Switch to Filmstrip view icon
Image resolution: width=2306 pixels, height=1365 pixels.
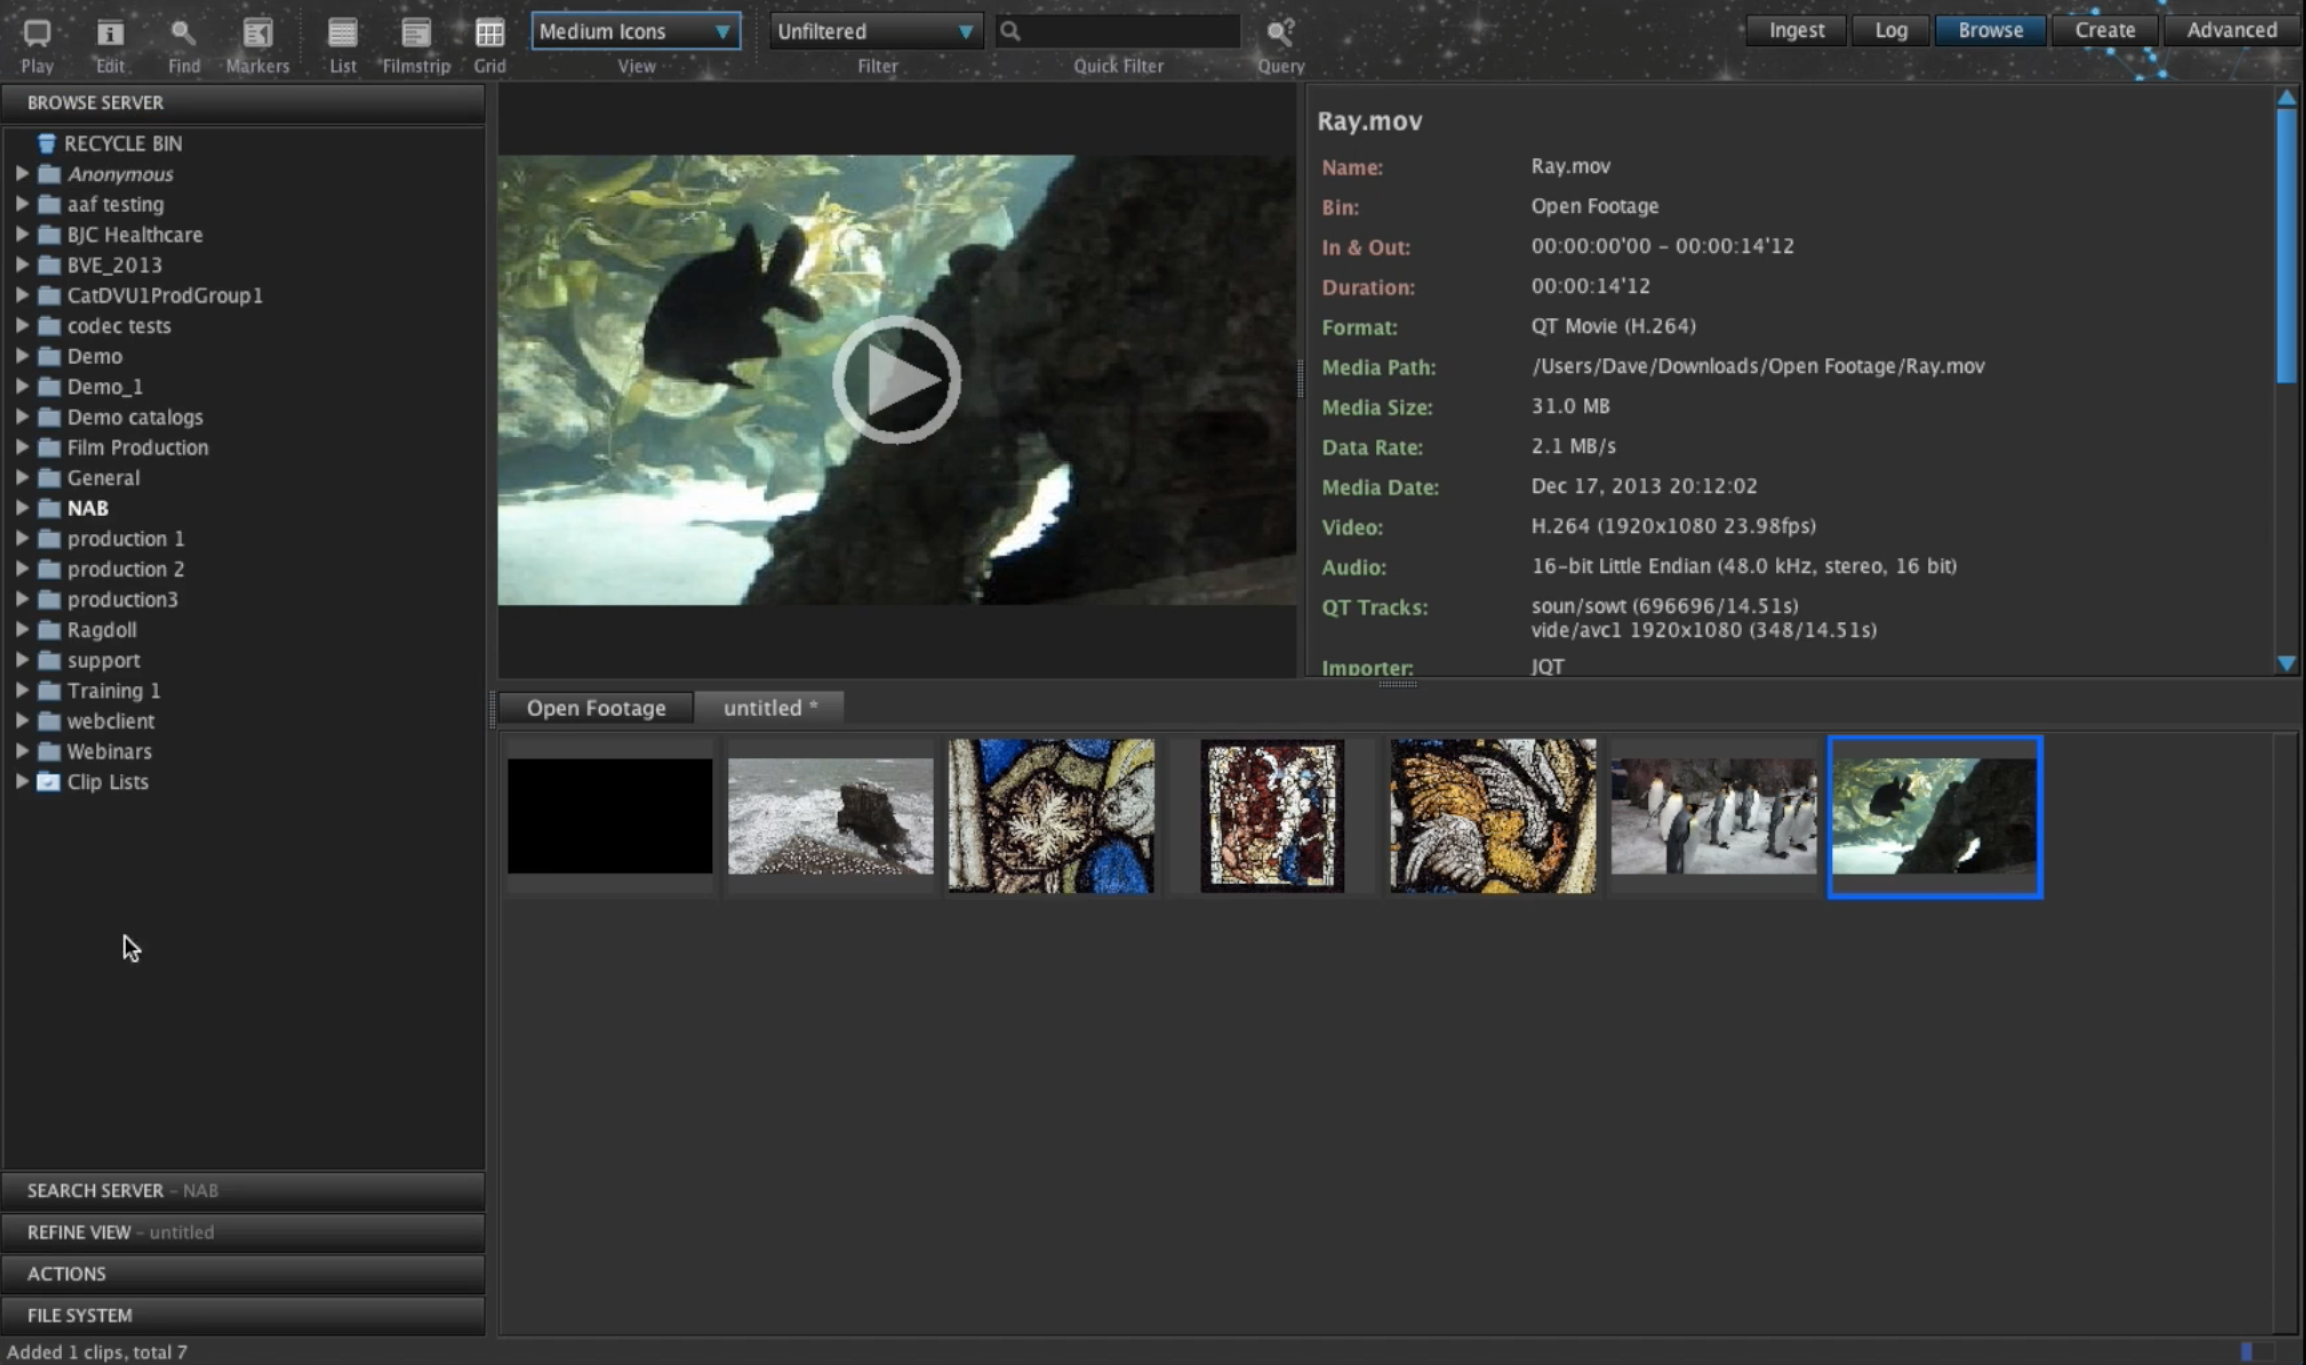416,33
